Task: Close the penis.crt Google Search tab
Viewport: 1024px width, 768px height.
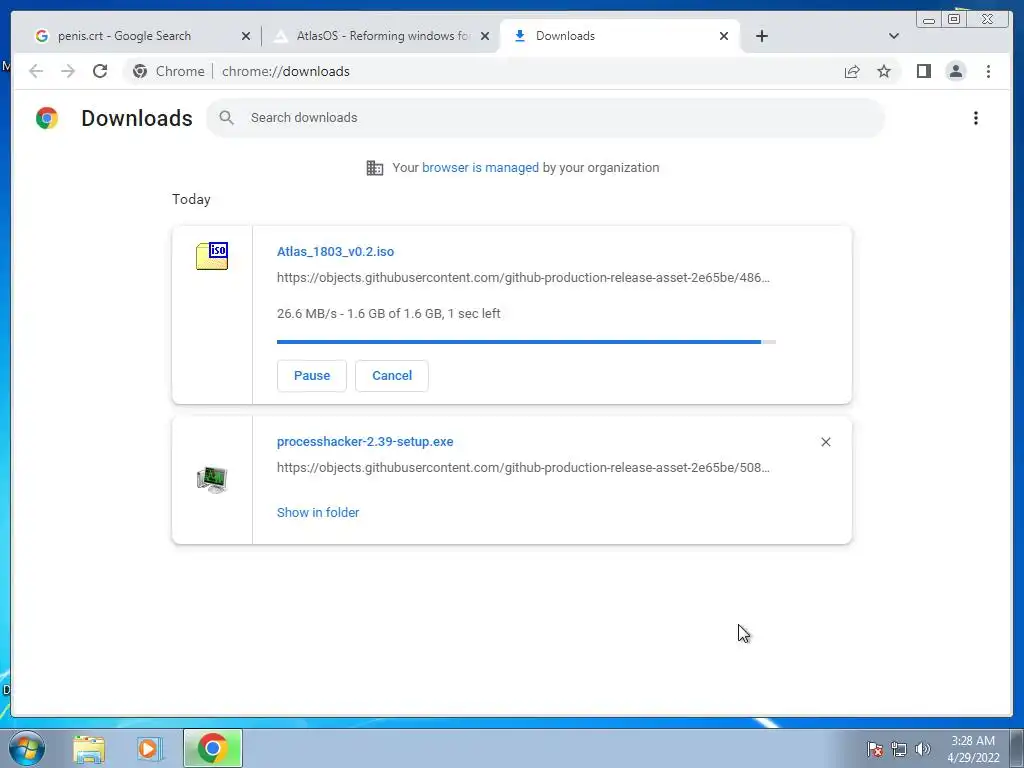Action: (246, 36)
